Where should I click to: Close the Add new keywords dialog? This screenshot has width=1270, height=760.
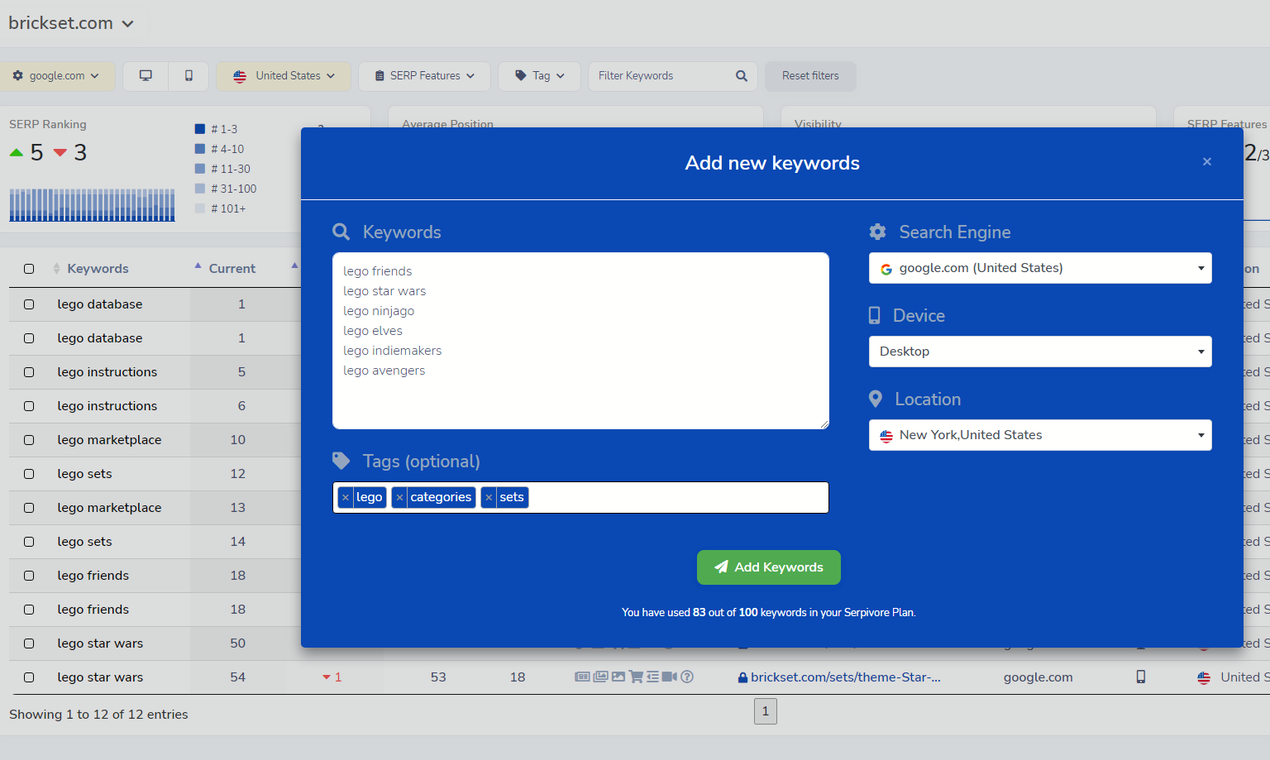click(x=1207, y=162)
